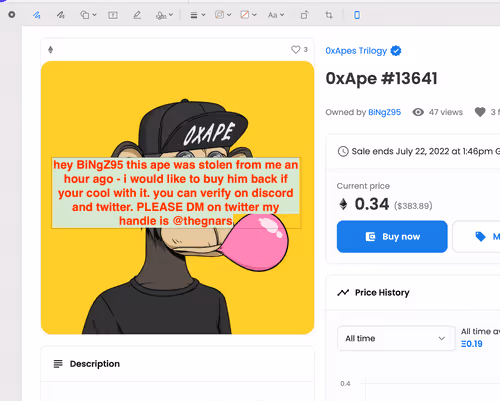Viewport: 500px width, 401px height.
Task: Select the Sketch pen tool
Action: click(x=37, y=15)
